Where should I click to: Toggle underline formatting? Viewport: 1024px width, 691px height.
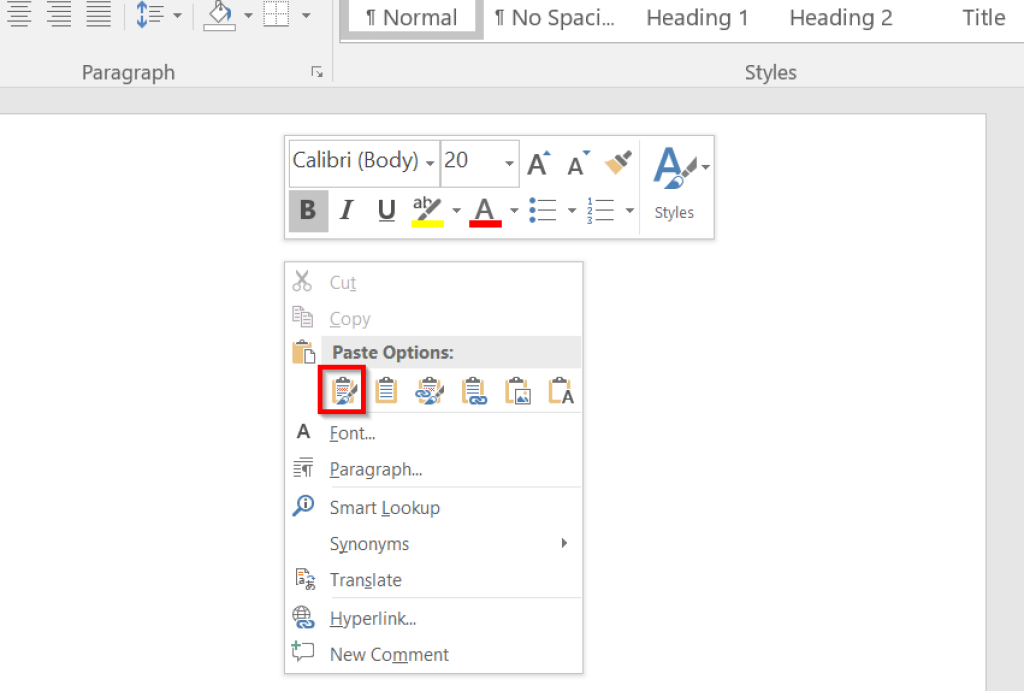click(x=386, y=210)
